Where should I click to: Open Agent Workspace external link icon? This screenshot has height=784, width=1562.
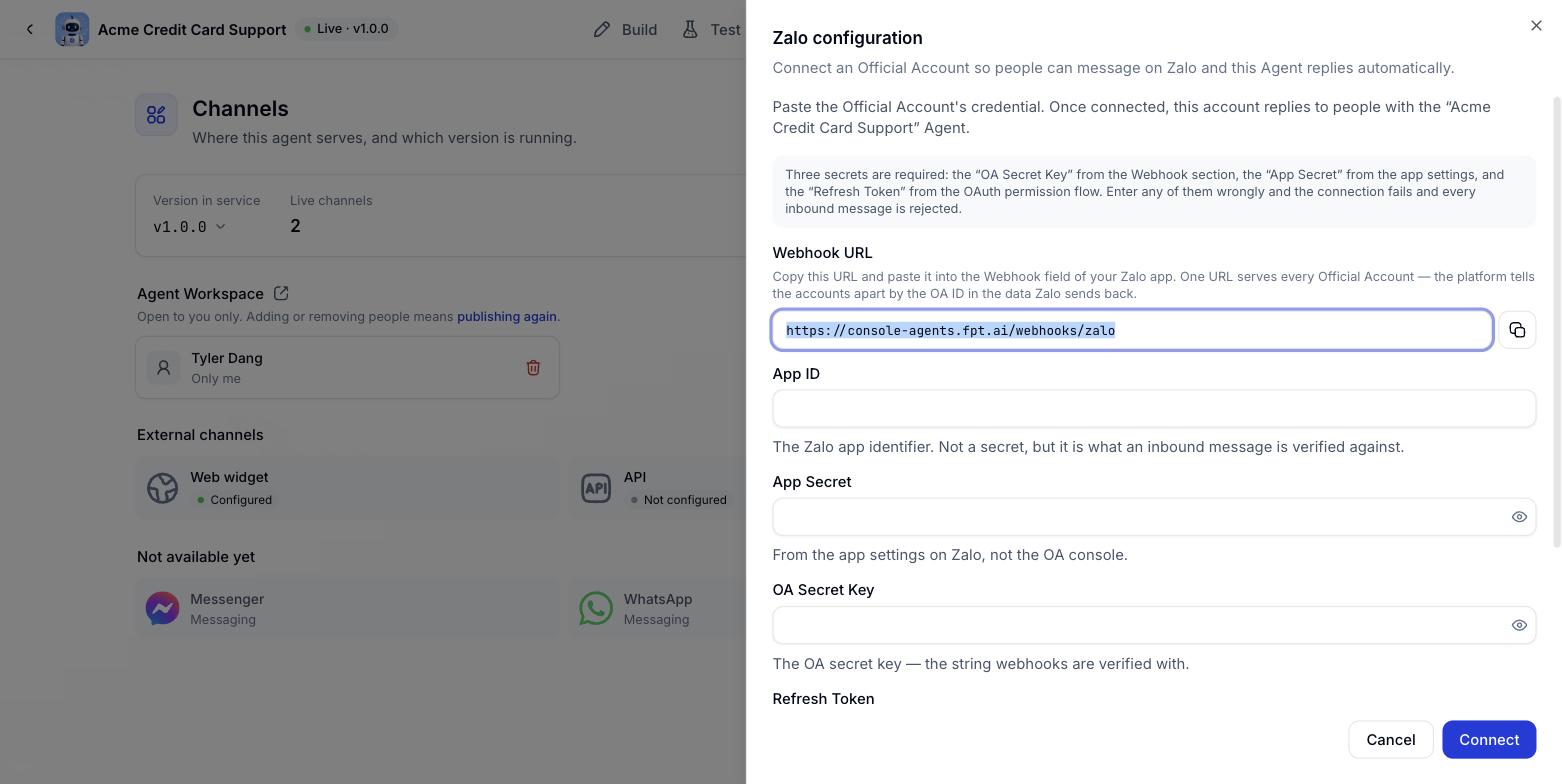point(281,293)
